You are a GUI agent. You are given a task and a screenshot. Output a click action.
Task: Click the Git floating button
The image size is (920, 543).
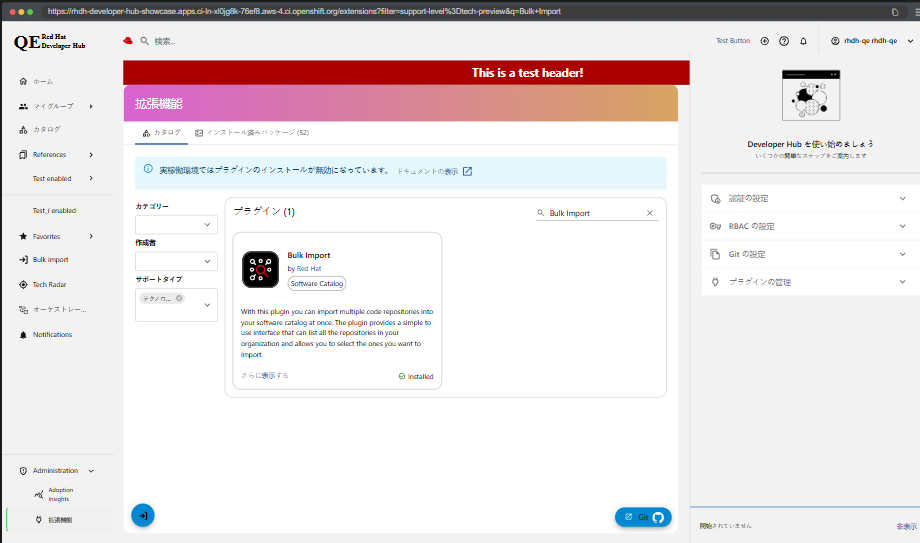click(x=643, y=517)
